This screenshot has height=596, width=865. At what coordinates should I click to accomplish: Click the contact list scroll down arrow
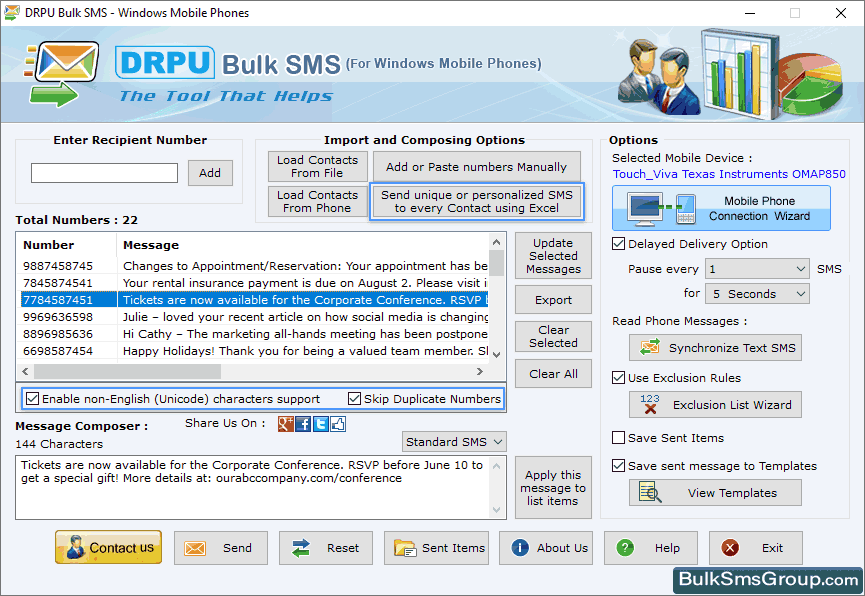[496, 354]
